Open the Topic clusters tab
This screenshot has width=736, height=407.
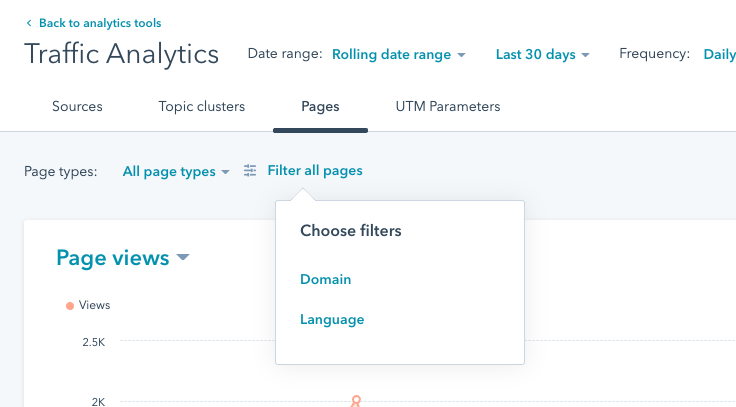pyautogui.click(x=201, y=106)
